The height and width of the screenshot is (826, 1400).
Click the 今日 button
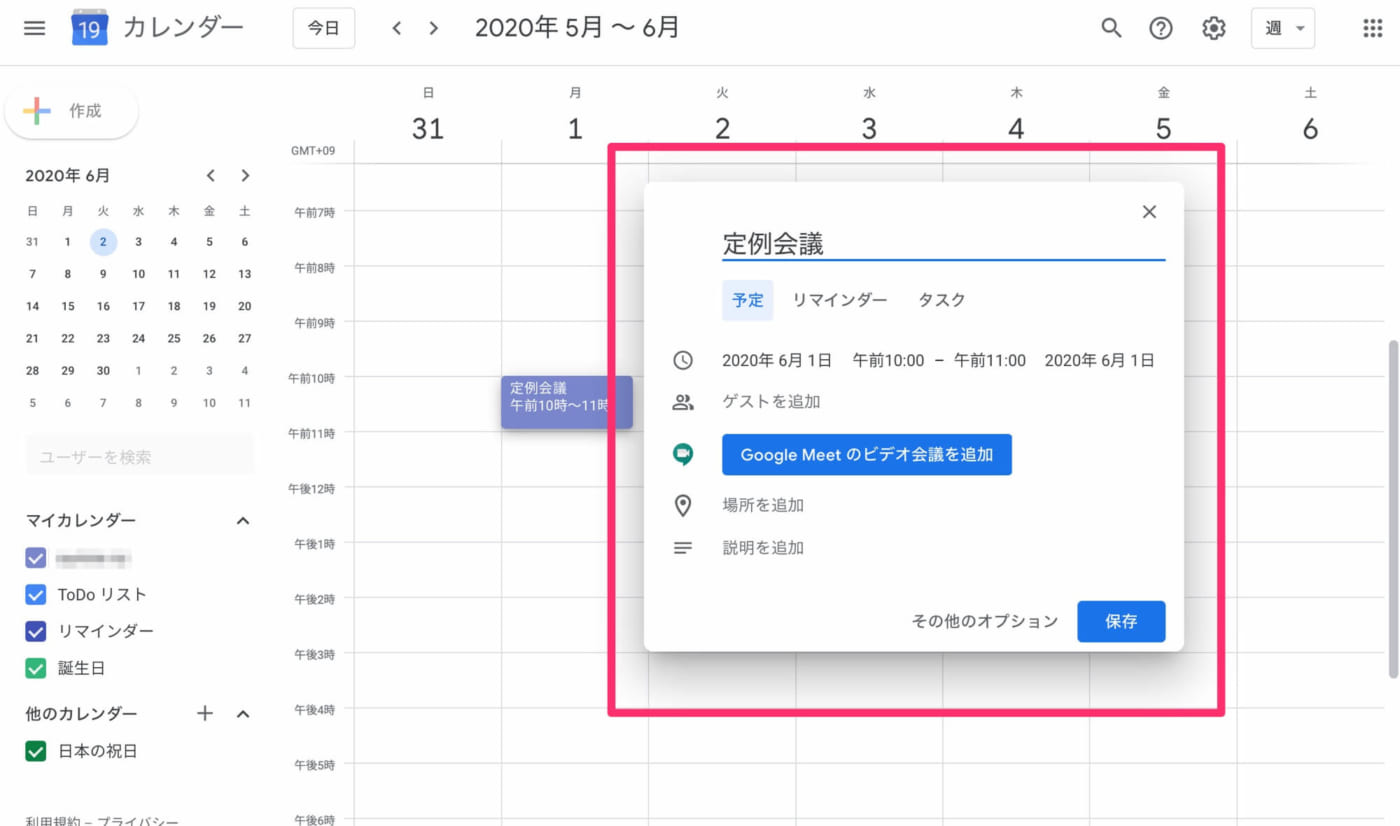(x=323, y=28)
